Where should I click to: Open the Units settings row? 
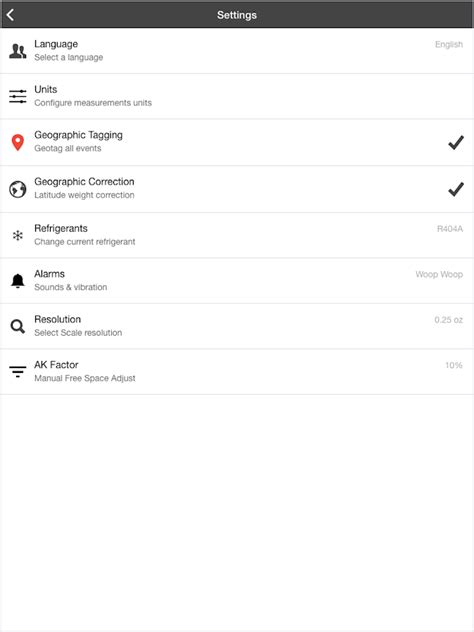(x=237, y=96)
